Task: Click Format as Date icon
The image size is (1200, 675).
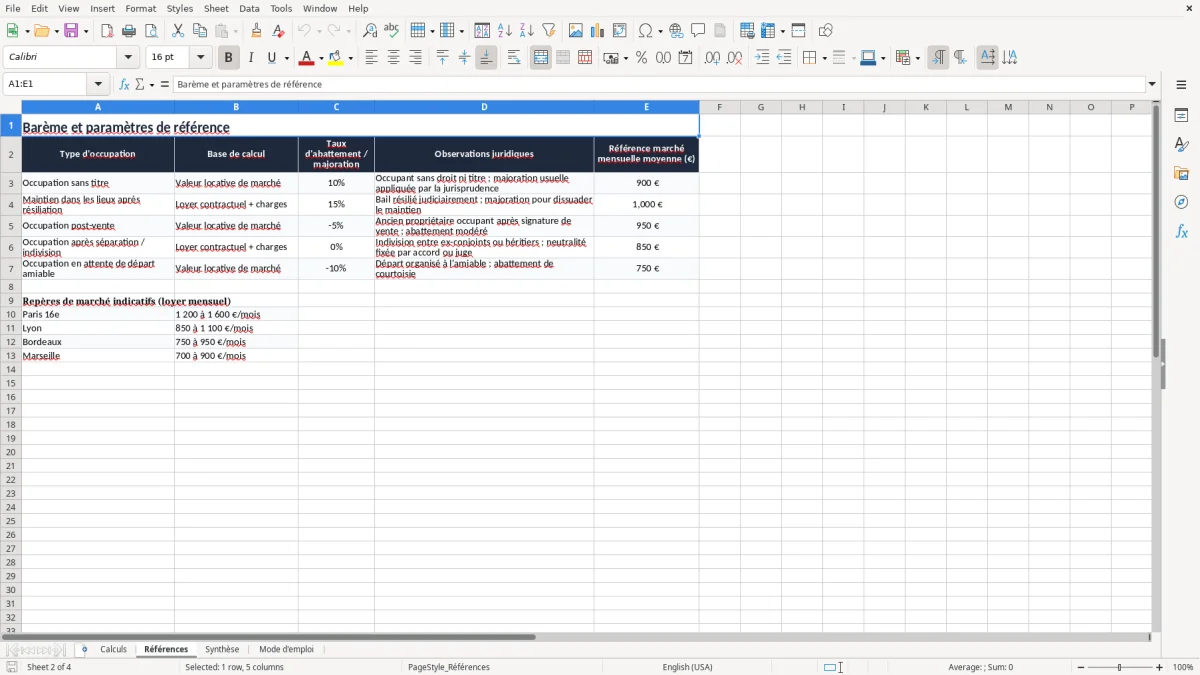Action: click(x=685, y=58)
